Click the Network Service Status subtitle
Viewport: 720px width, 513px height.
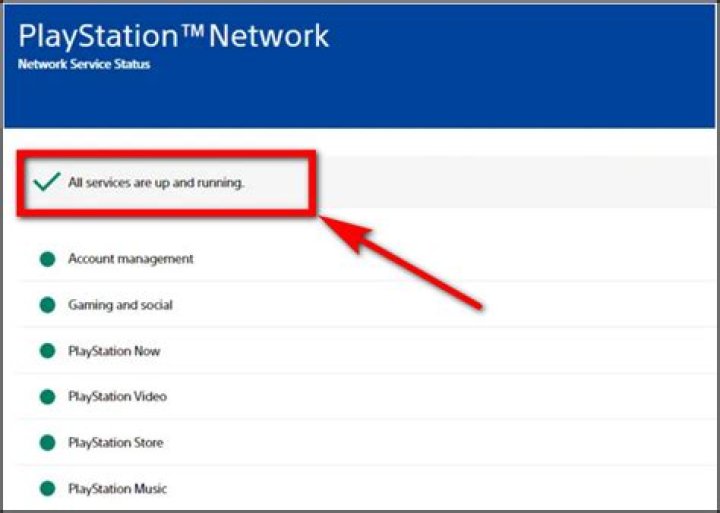pyautogui.click(x=84, y=64)
